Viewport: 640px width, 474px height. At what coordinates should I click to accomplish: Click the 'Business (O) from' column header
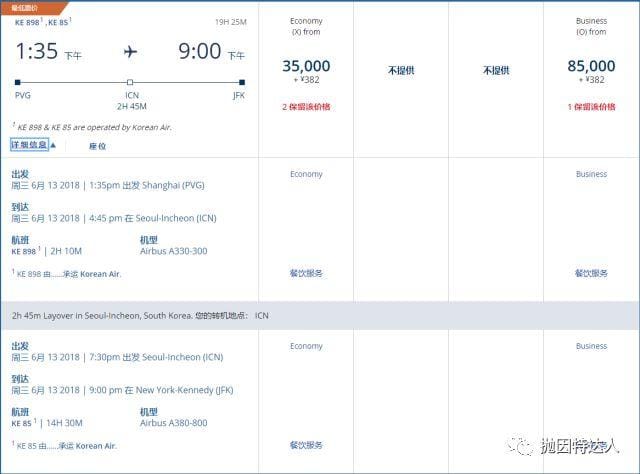click(591, 26)
